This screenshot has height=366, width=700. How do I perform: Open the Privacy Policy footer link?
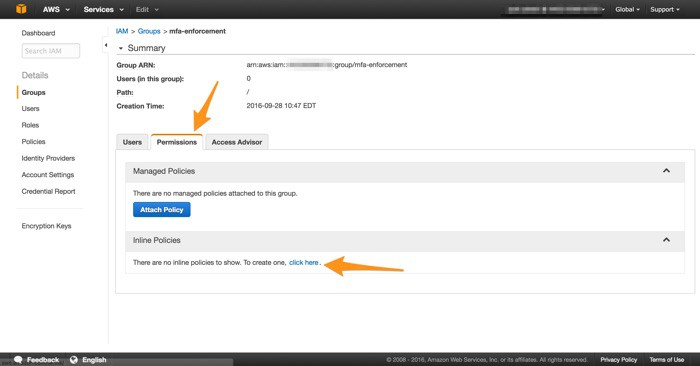pos(618,360)
